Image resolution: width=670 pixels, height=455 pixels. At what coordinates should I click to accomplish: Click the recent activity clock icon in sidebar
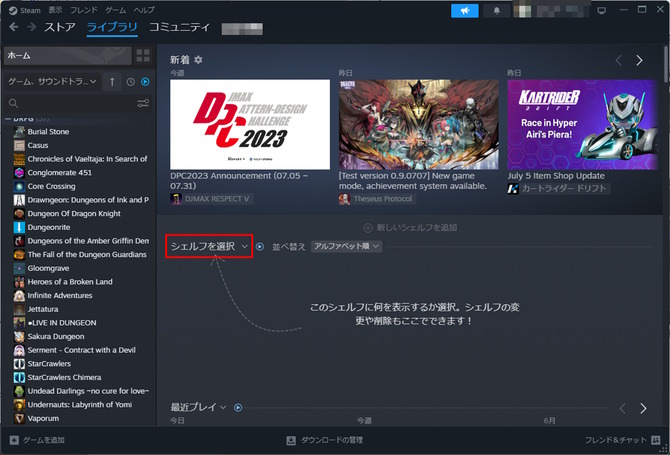[130, 81]
